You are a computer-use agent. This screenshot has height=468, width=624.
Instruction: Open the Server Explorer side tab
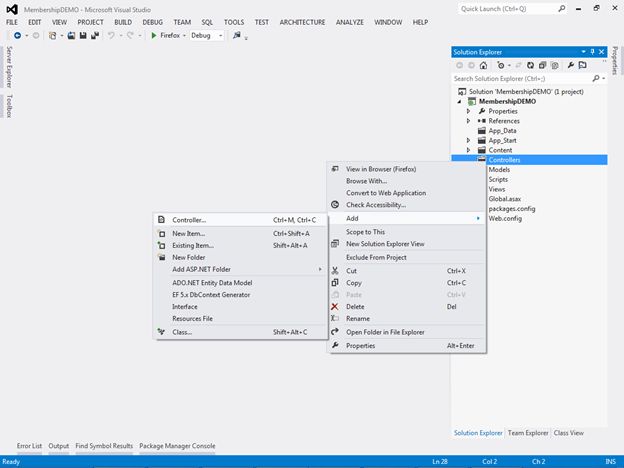9,66
